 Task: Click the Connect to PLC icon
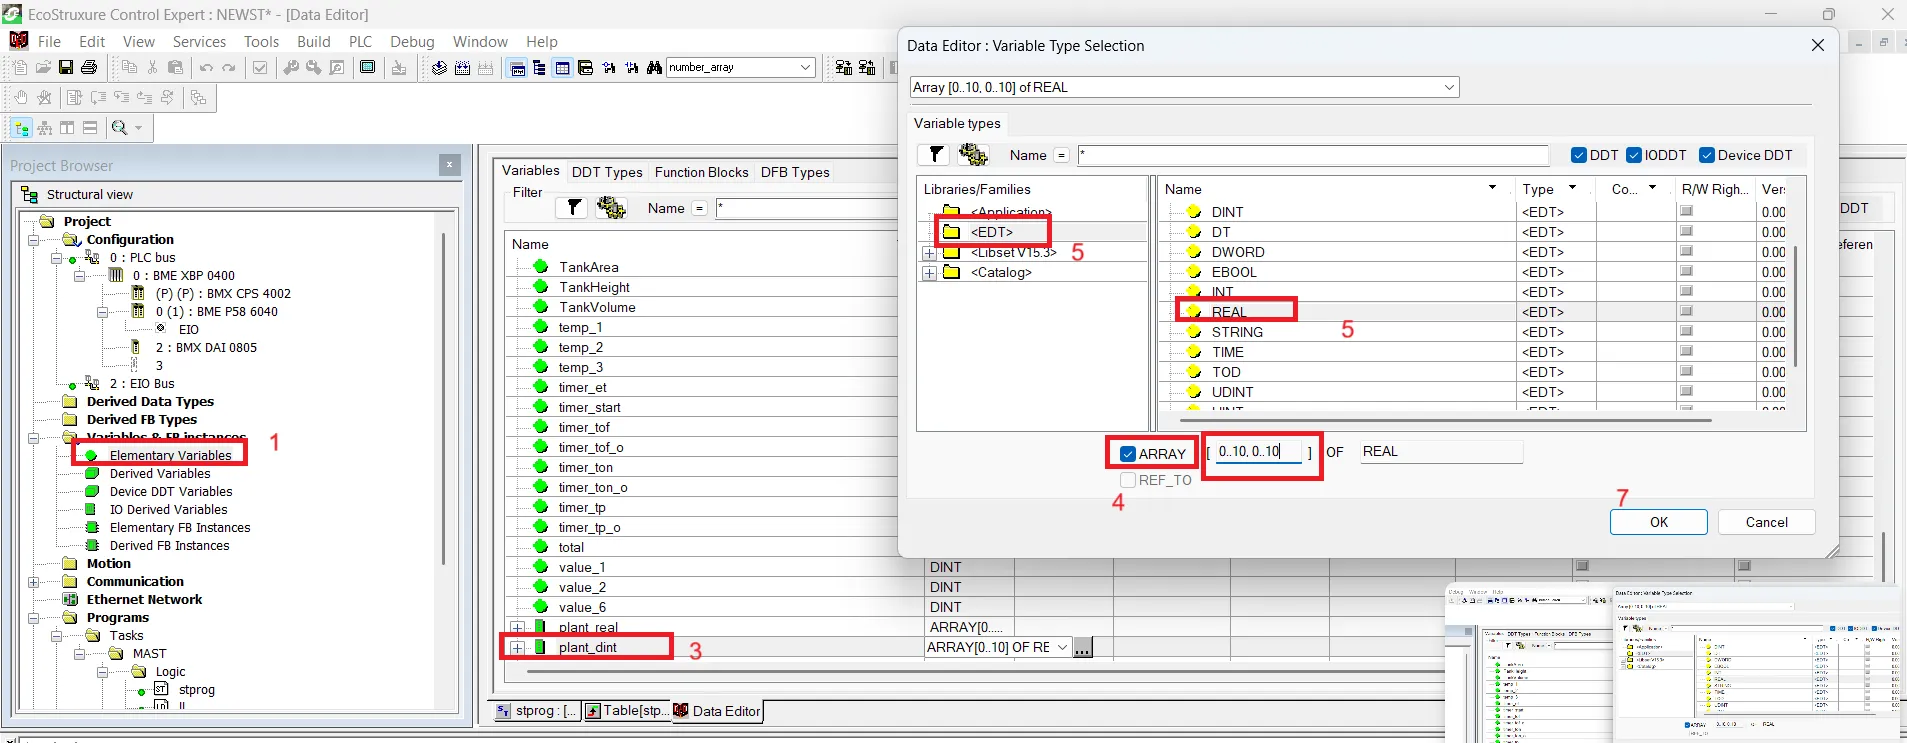click(x=844, y=68)
